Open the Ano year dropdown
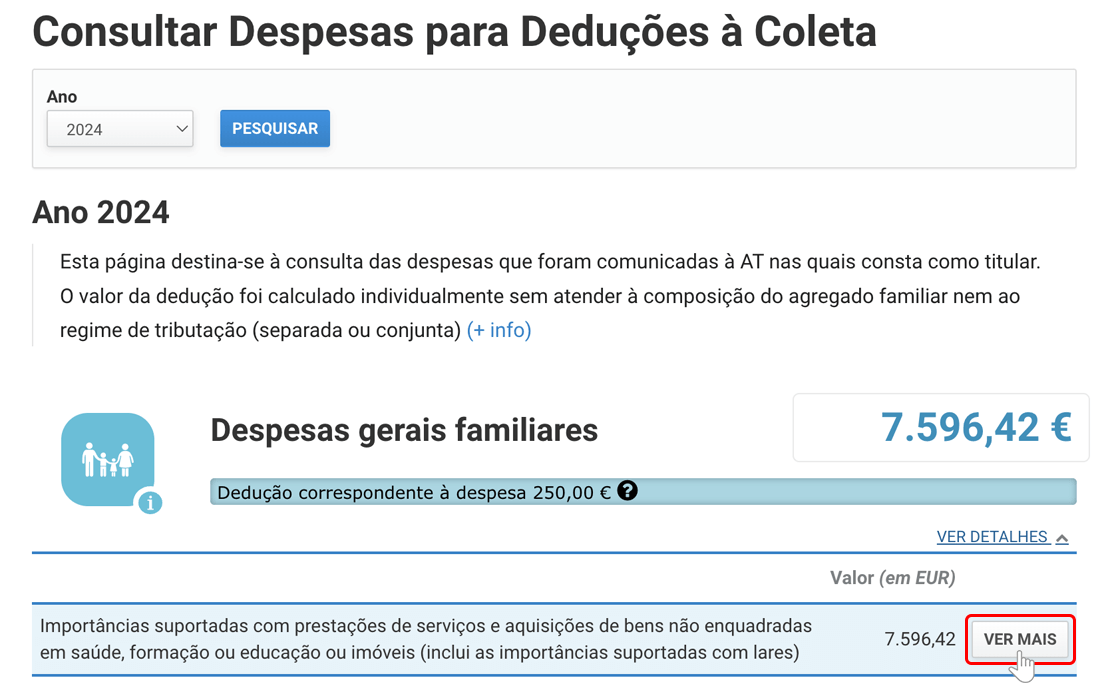Screen dimensions: 1100x692 coord(120,129)
